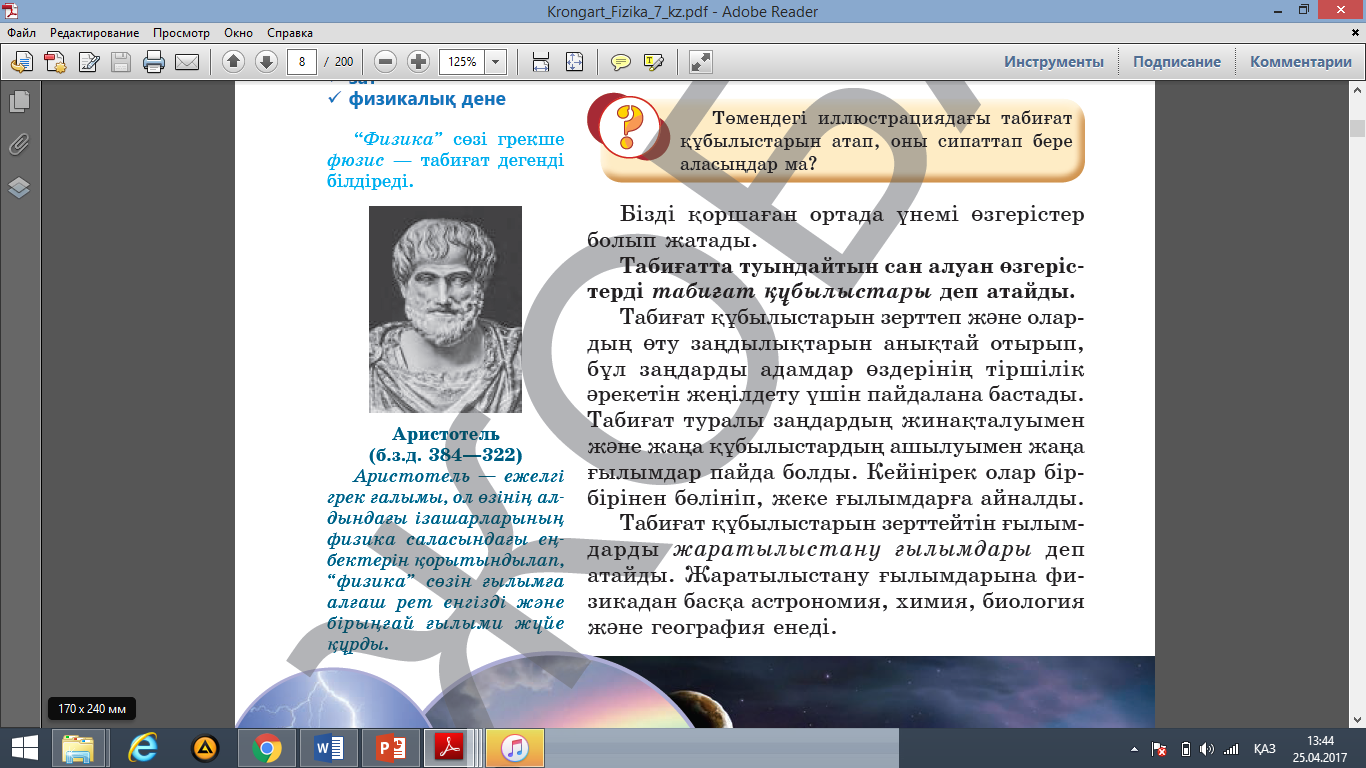Click the dates text '(б.з.д. 384—322)'
This screenshot has width=1366, height=768.
(x=446, y=453)
